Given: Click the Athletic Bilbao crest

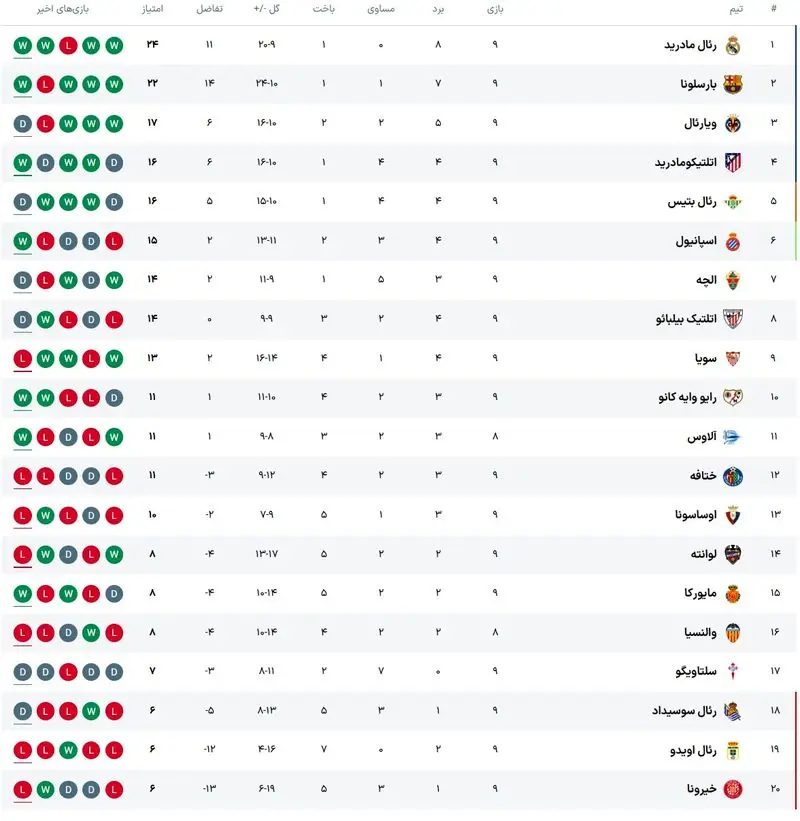Looking at the screenshot, I should [733, 319].
